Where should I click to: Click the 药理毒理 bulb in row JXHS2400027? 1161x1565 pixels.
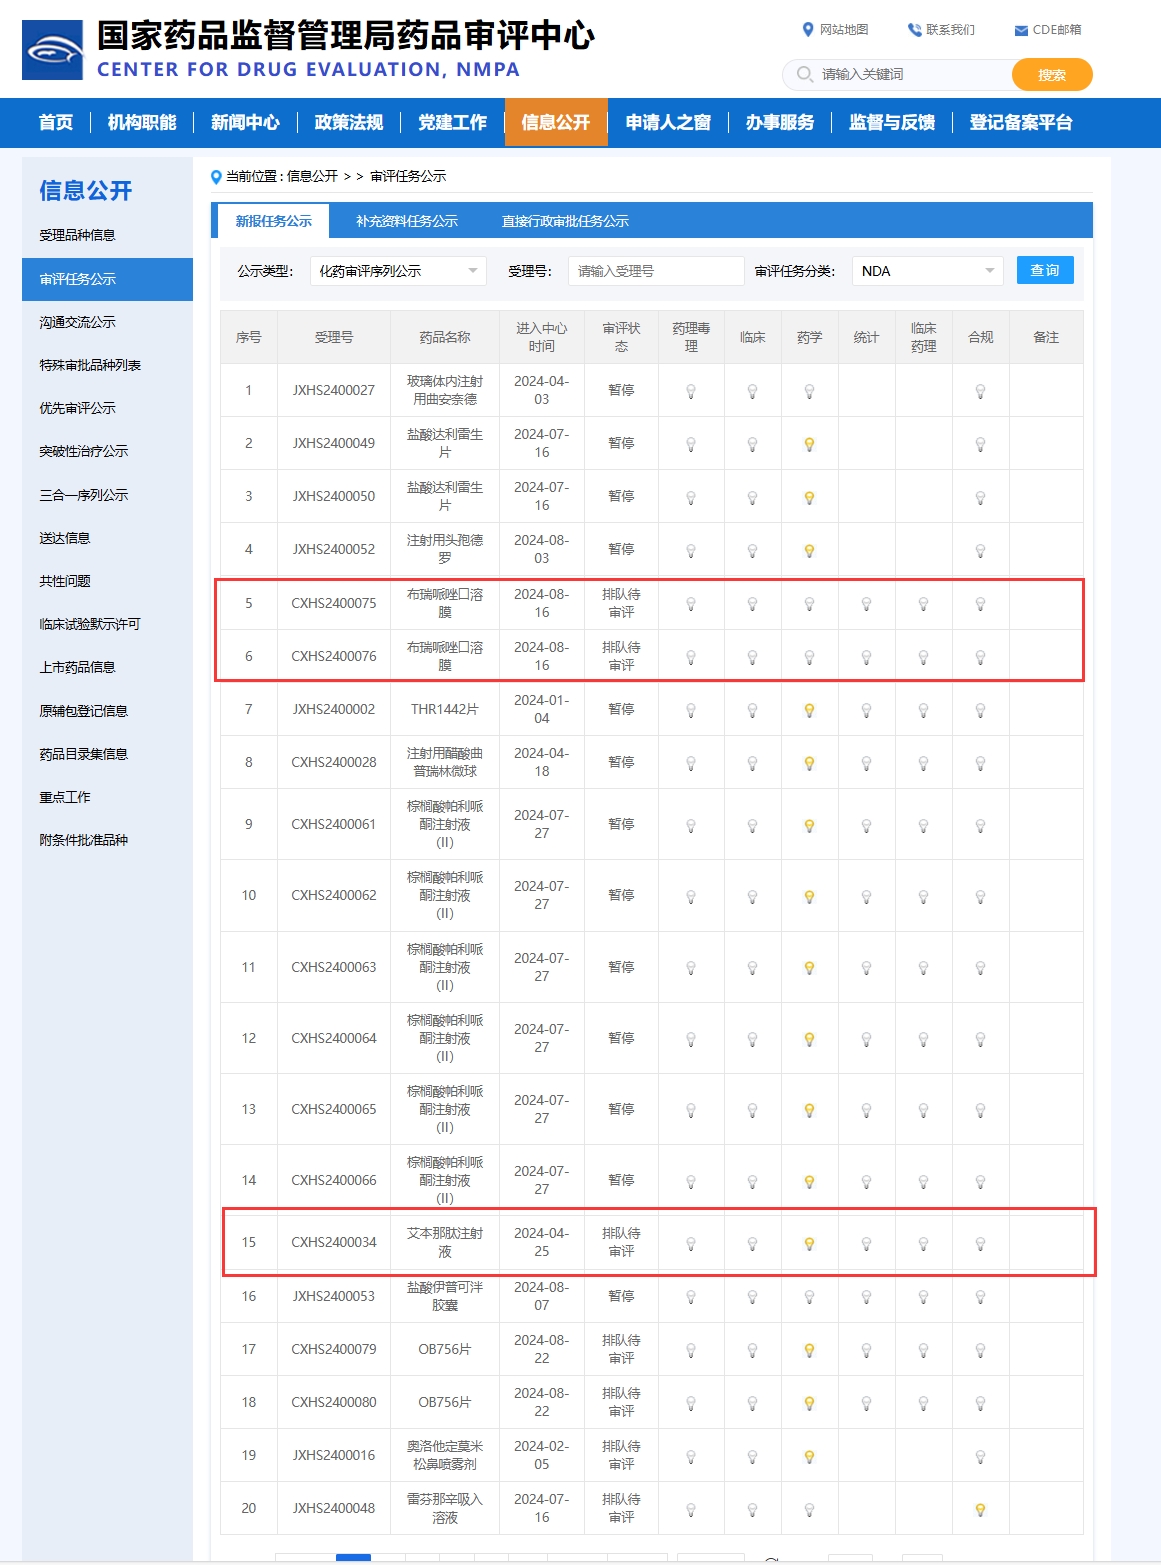pos(691,391)
